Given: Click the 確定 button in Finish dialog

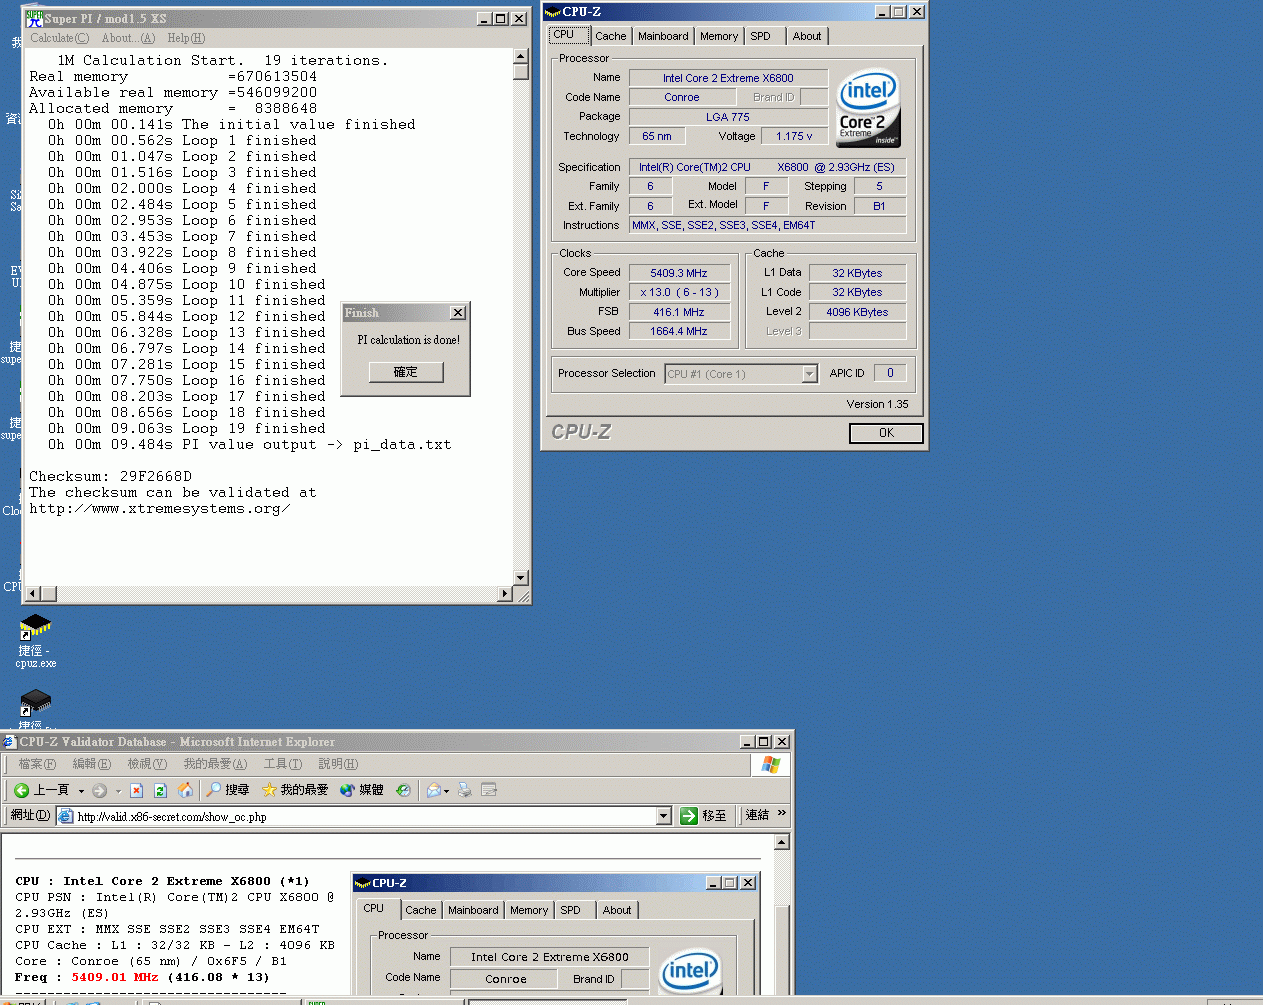Looking at the screenshot, I should tap(406, 372).
